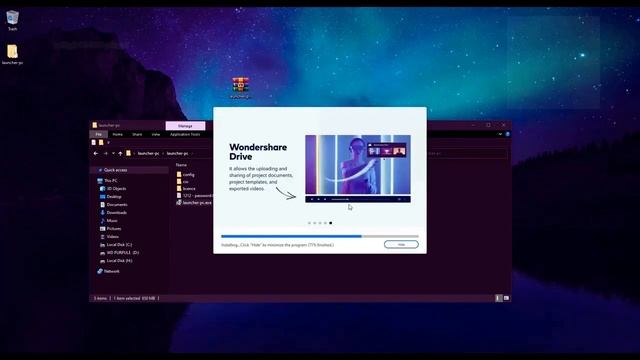This screenshot has width=640, height=360.
Task: Select the launcher-pc folder on the desktop
Action: 12,54
